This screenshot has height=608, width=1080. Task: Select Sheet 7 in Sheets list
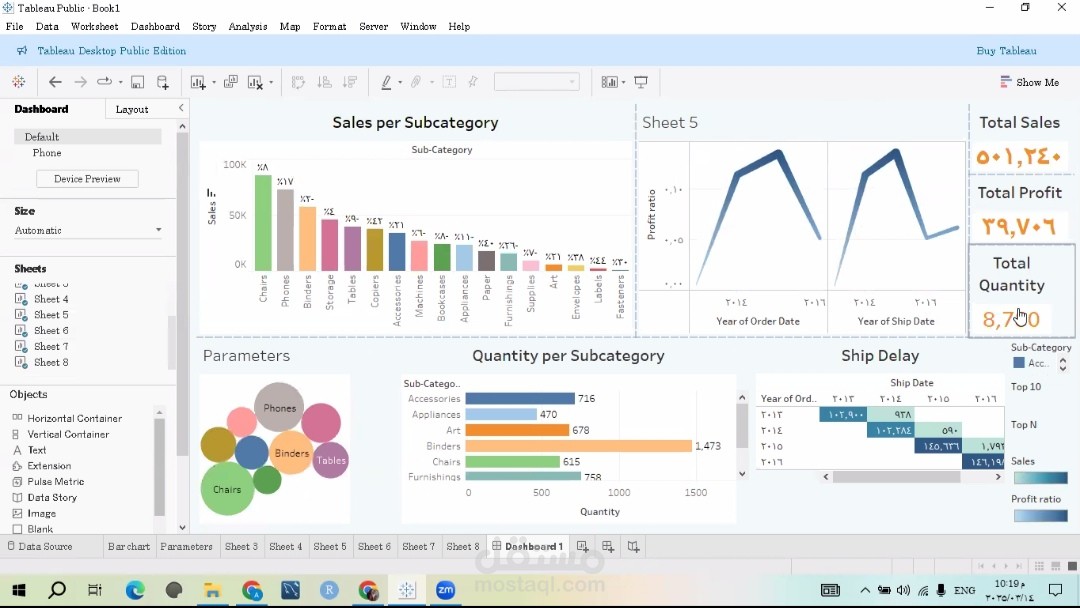tap(51, 346)
